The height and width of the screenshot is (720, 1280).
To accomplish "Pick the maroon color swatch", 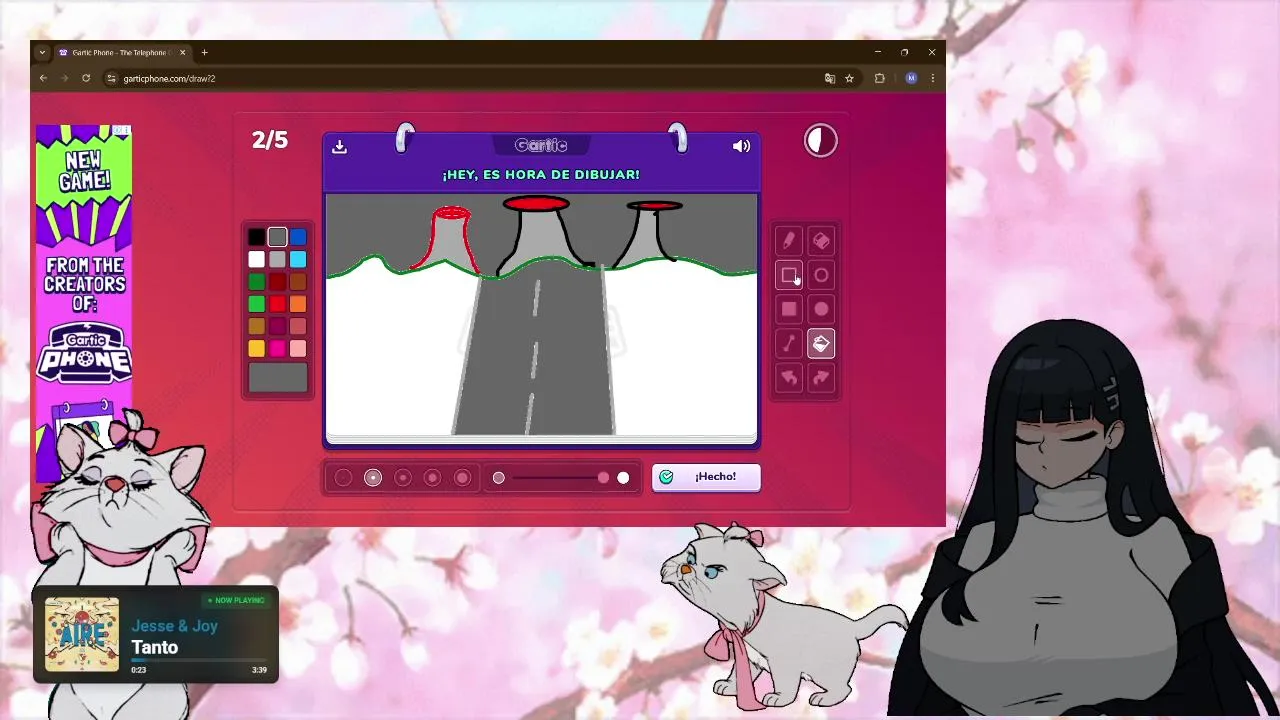I will pyautogui.click(x=277, y=326).
